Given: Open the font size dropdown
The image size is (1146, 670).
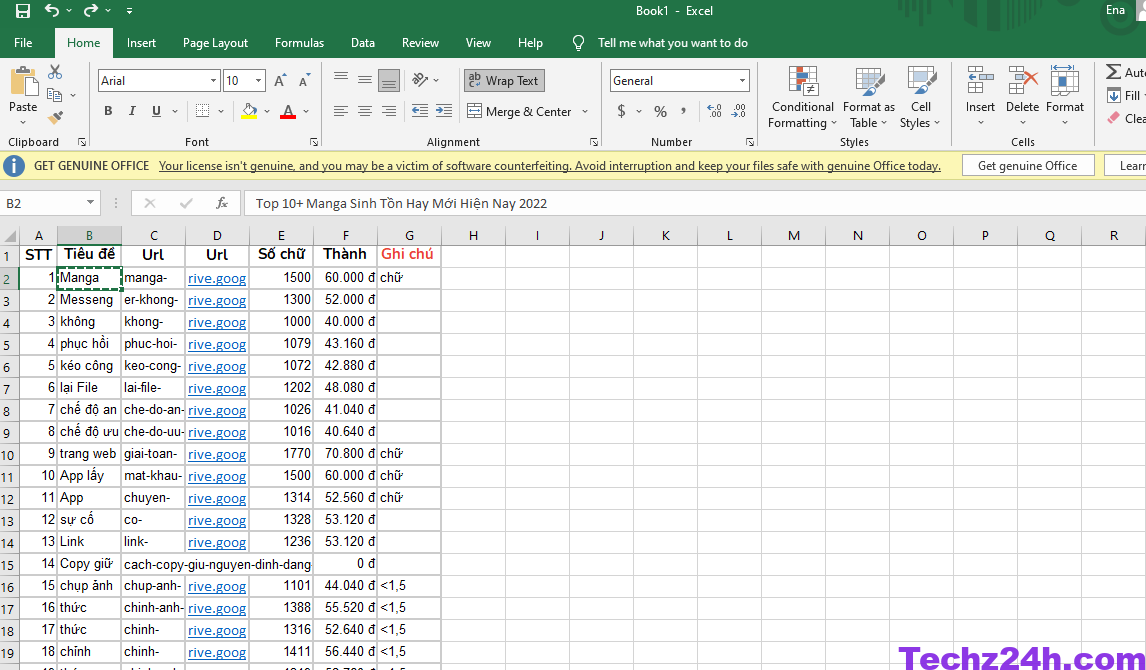Looking at the screenshot, I should [259, 80].
